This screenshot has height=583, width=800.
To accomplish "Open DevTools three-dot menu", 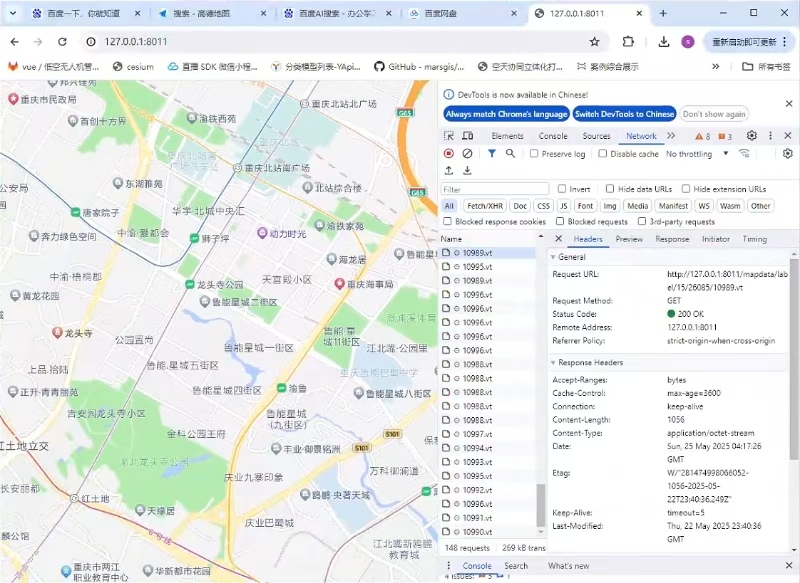I will point(770,136).
